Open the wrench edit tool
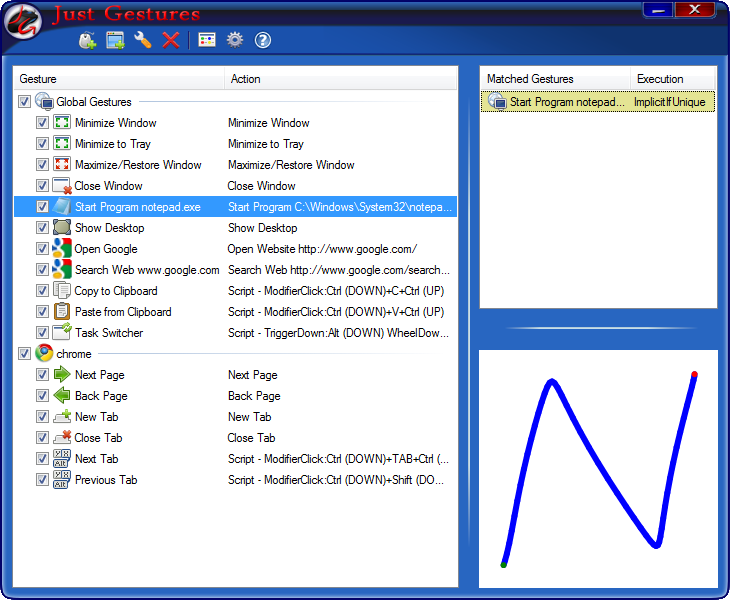730x600 pixels. (x=143, y=40)
